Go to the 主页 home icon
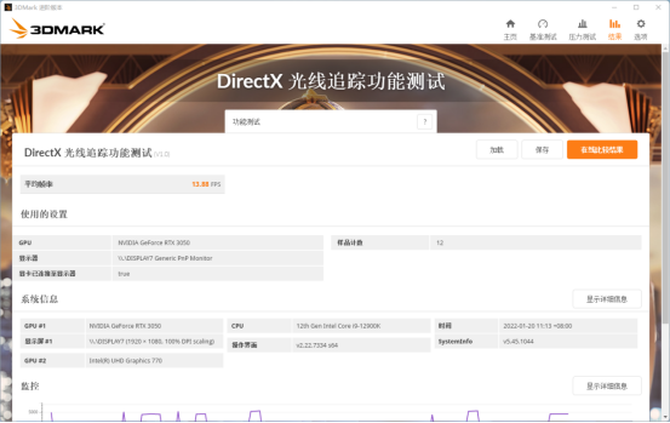 click(x=510, y=24)
